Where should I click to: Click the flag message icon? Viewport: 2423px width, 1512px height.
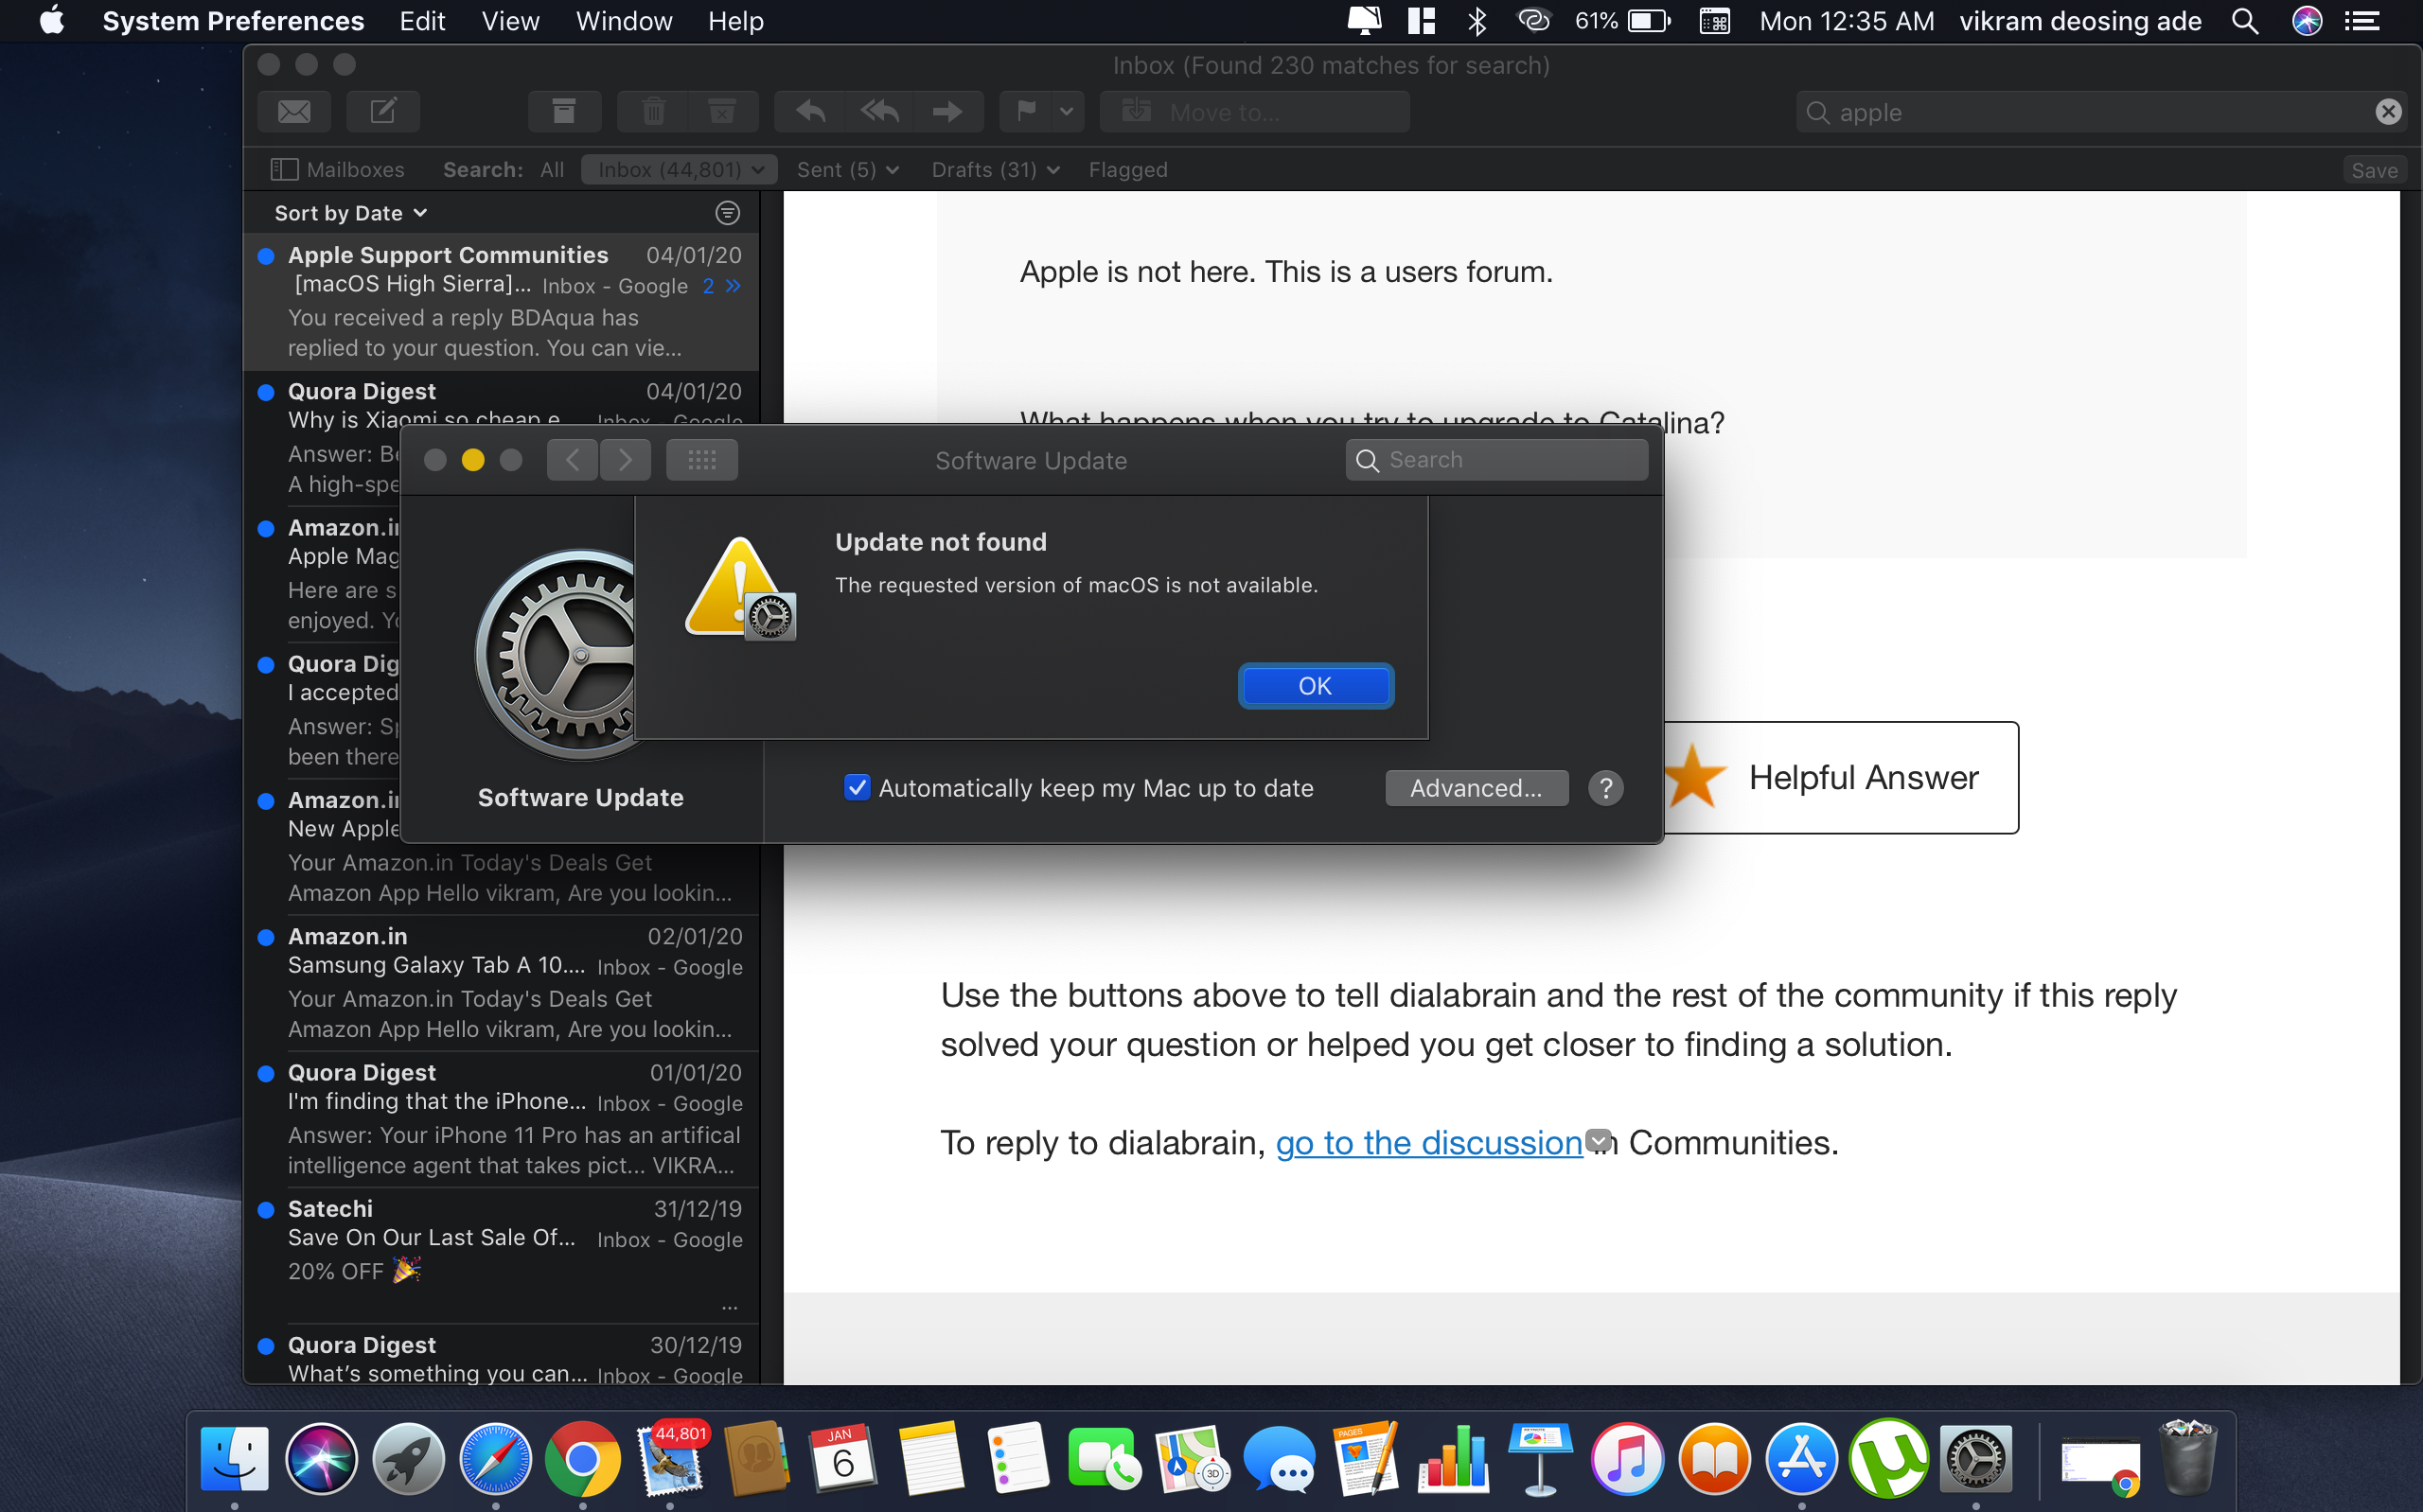[1026, 111]
